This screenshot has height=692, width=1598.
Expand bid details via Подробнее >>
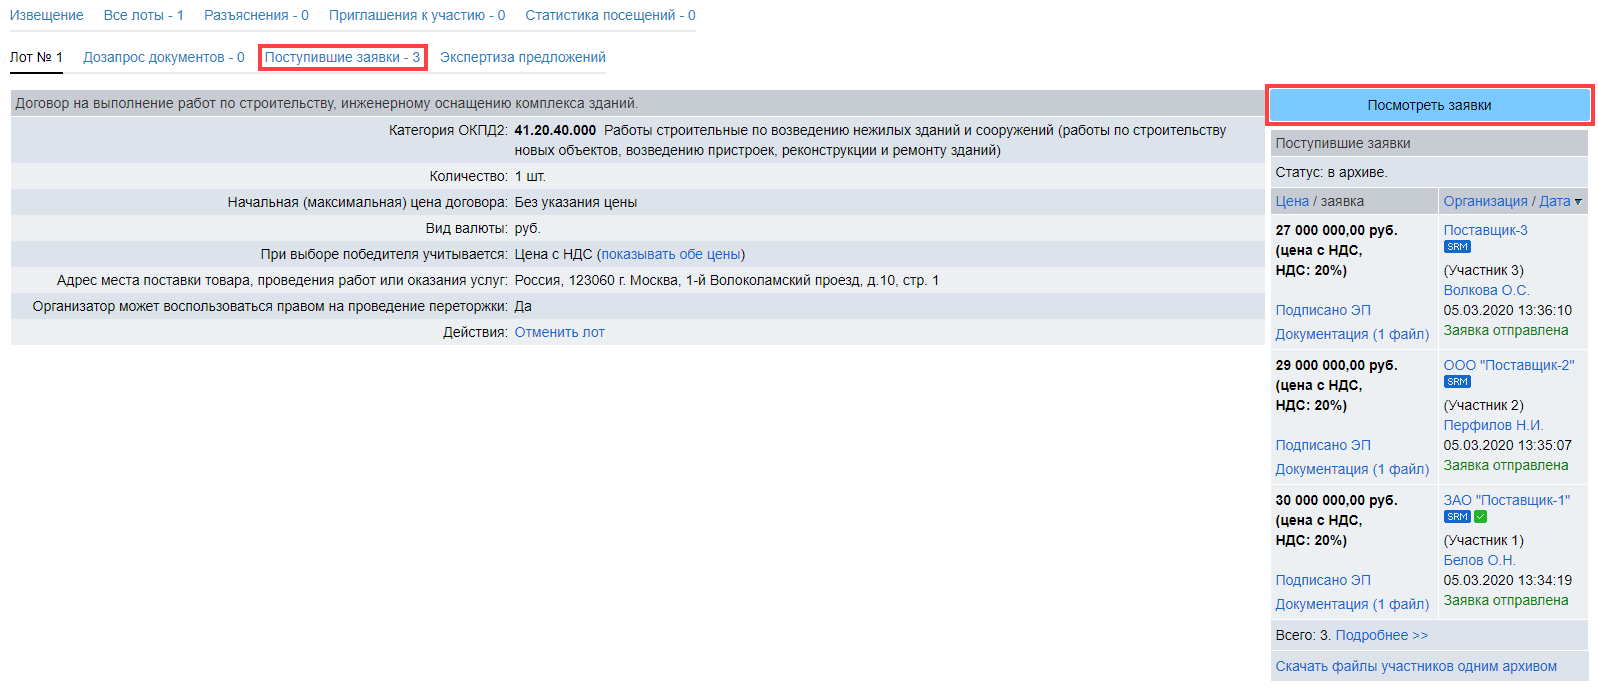pos(1381,635)
